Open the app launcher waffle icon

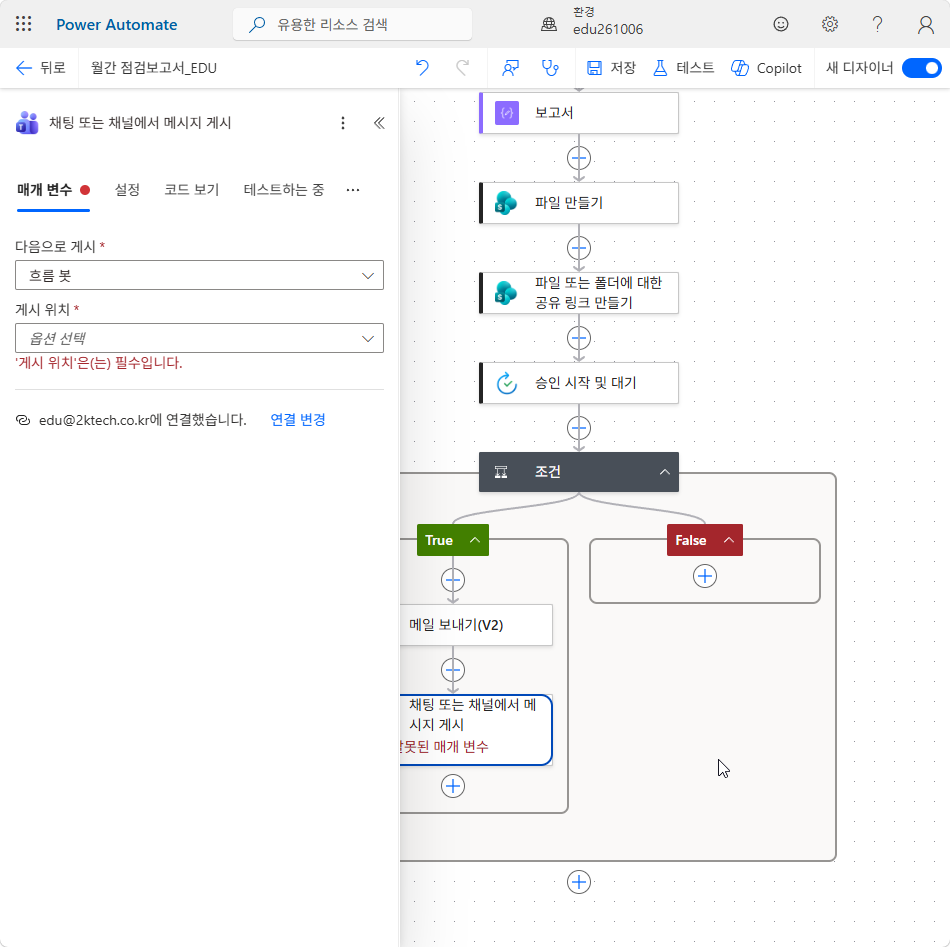click(x=24, y=24)
